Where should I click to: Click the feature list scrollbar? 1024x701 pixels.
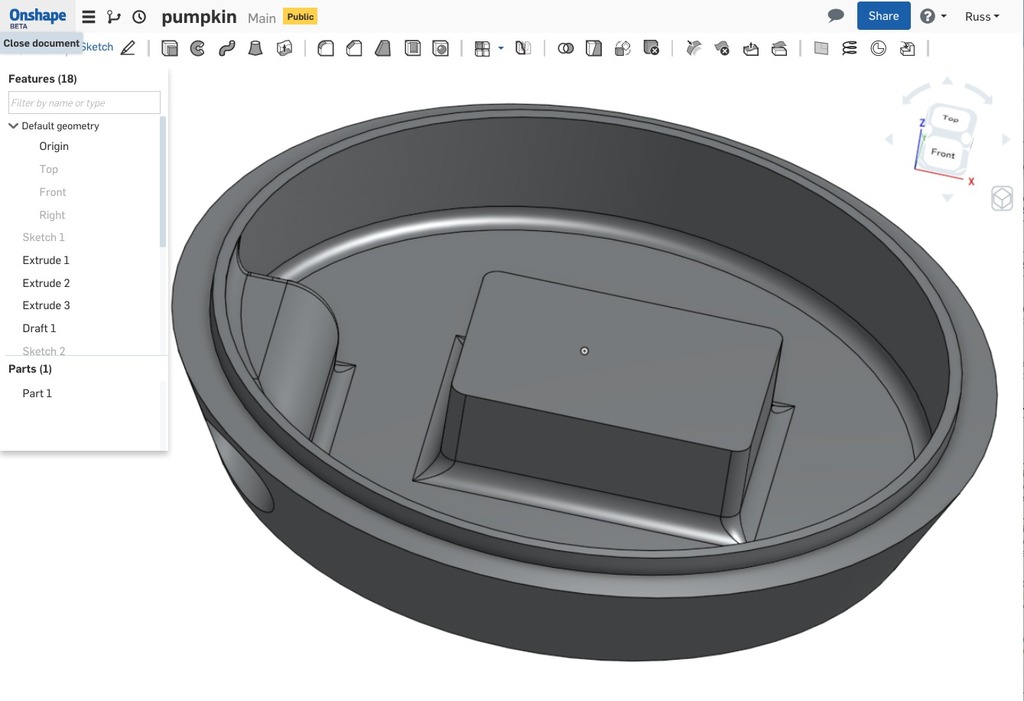[163, 182]
